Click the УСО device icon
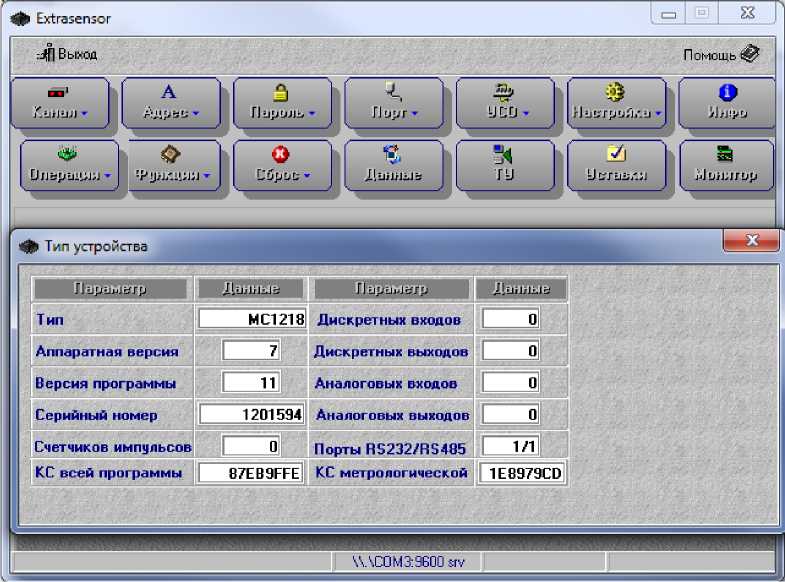The height and width of the screenshot is (582, 785). point(503,92)
